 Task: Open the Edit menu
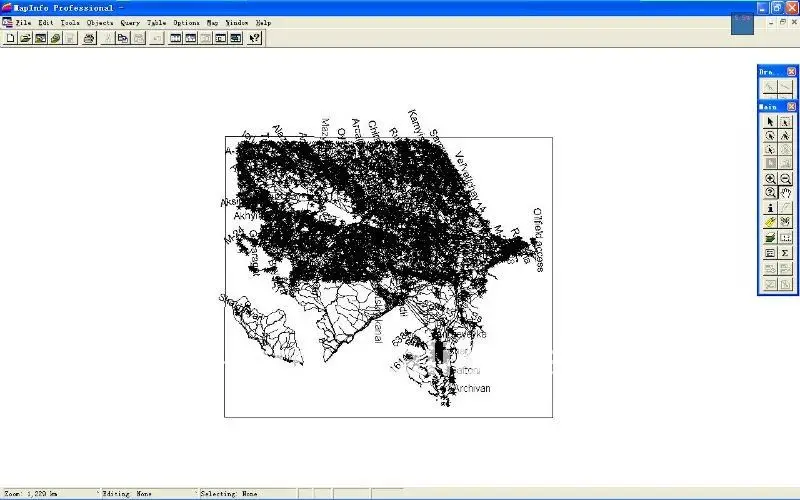(x=45, y=22)
